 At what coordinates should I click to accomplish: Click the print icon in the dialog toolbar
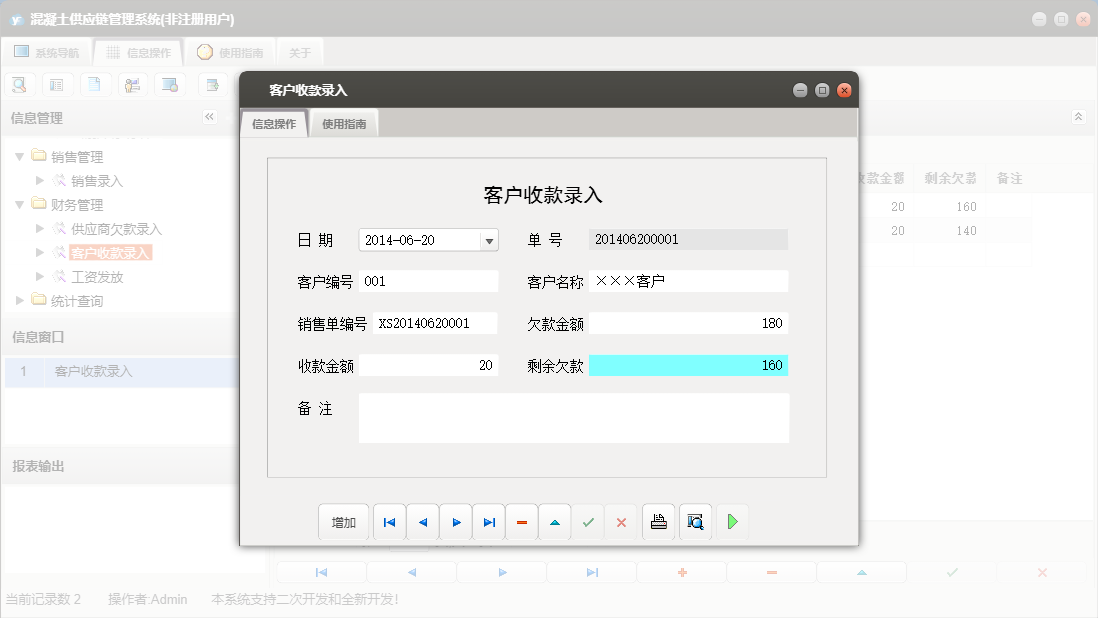658,521
